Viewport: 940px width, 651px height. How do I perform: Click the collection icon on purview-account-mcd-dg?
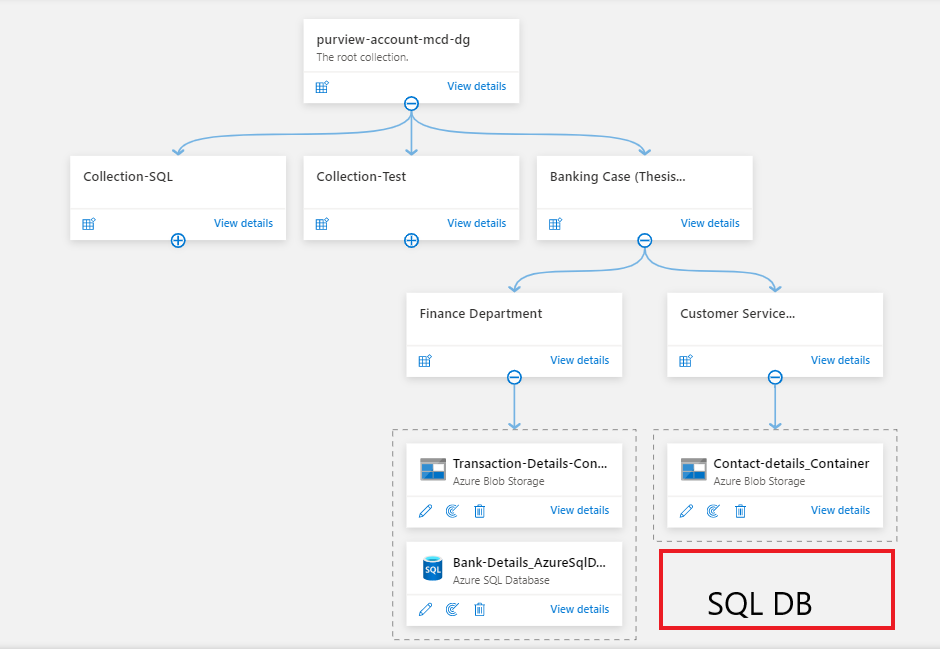pos(321,87)
